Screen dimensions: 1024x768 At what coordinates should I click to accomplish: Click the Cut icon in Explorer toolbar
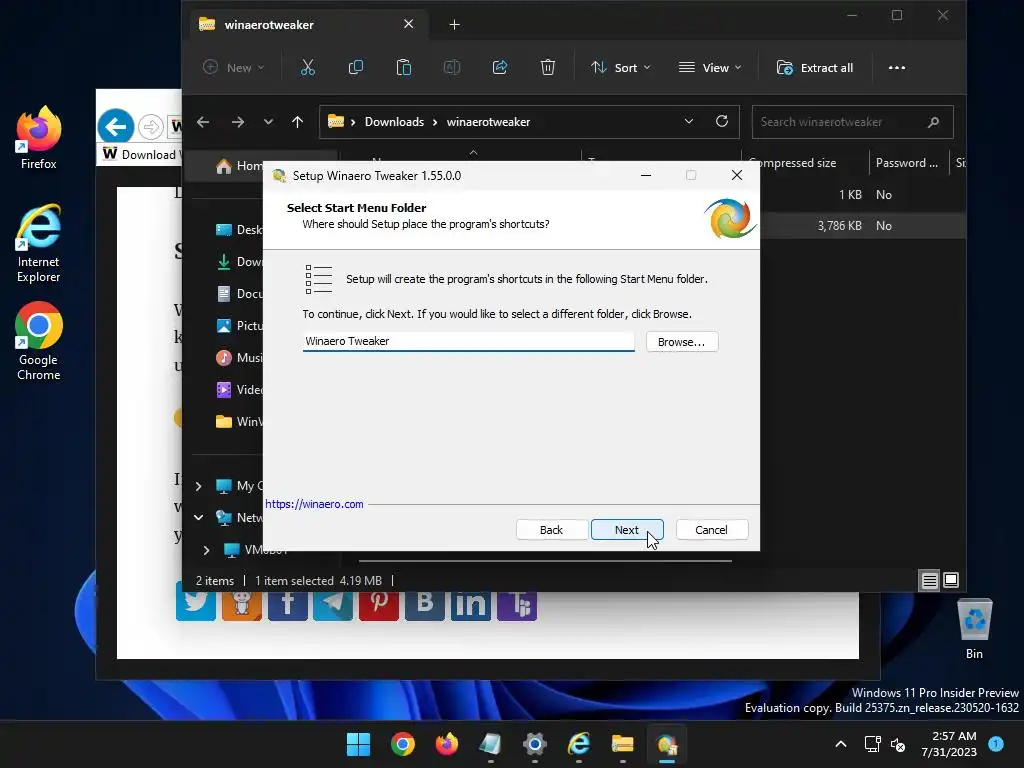(308, 67)
